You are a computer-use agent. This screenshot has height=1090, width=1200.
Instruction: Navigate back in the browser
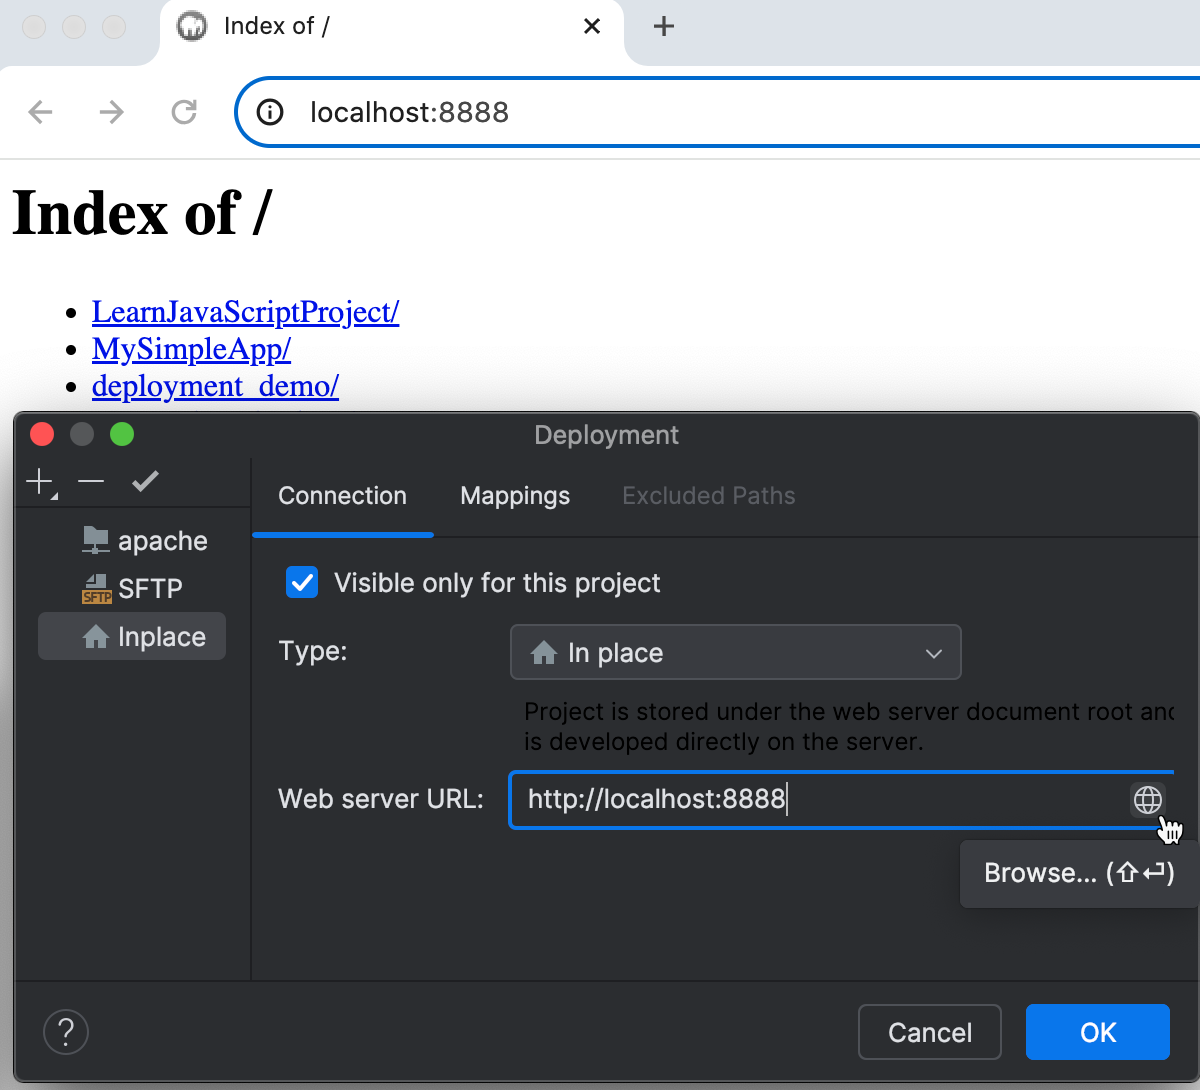tap(40, 112)
